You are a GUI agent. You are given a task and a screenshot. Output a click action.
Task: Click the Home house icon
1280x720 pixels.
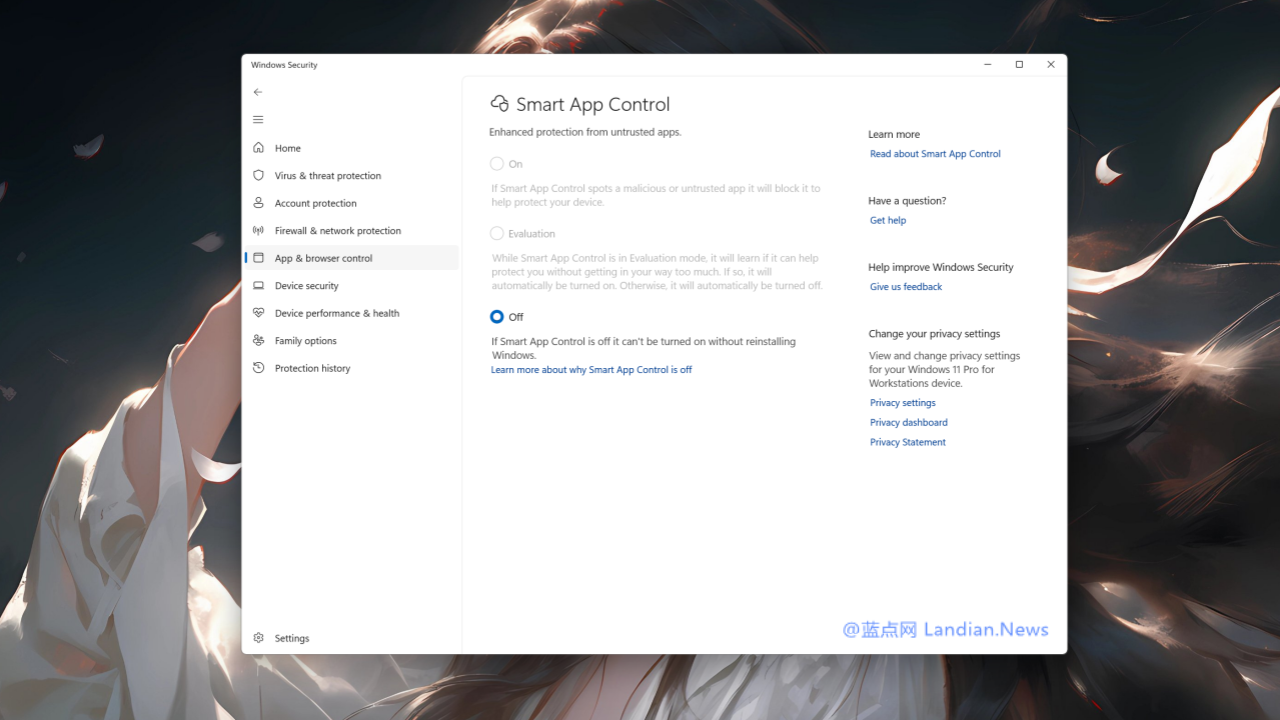click(x=258, y=148)
